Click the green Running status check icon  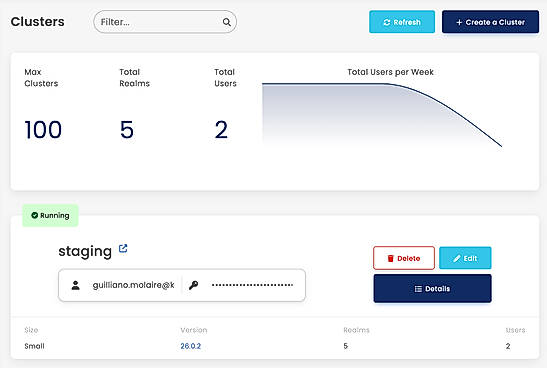pyautogui.click(x=35, y=215)
